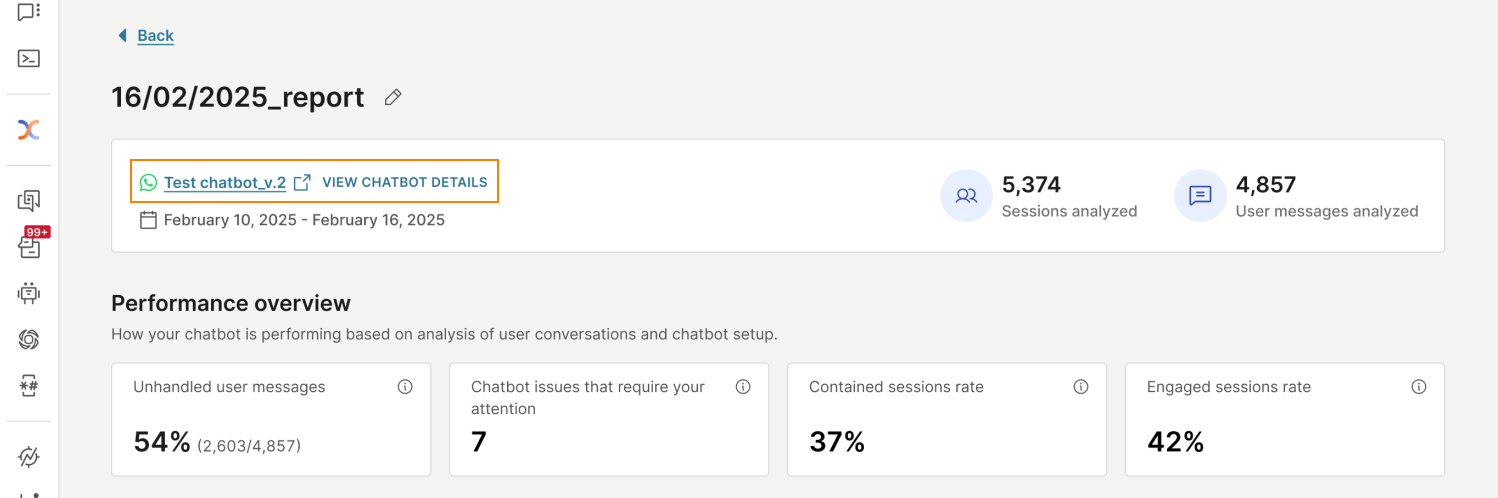This screenshot has width=1498, height=498.
Task: Click the external link icon beside chatbot name
Action: pyautogui.click(x=302, y=182)
